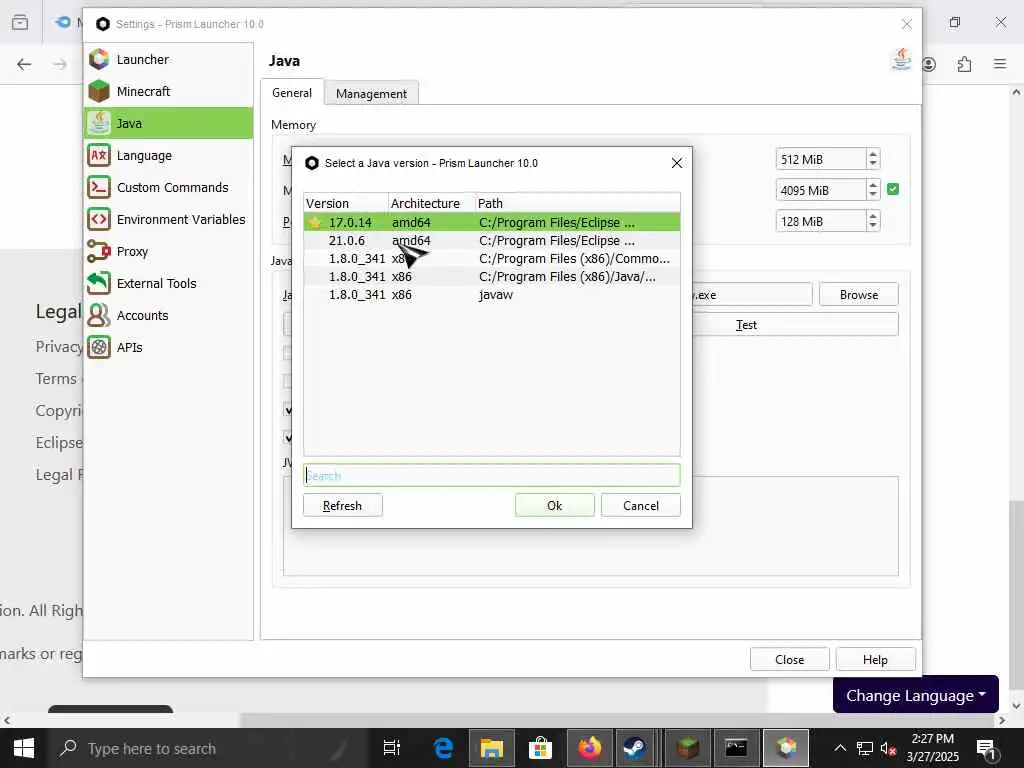Open the Minecraft settings page

(x=168, y=91)
